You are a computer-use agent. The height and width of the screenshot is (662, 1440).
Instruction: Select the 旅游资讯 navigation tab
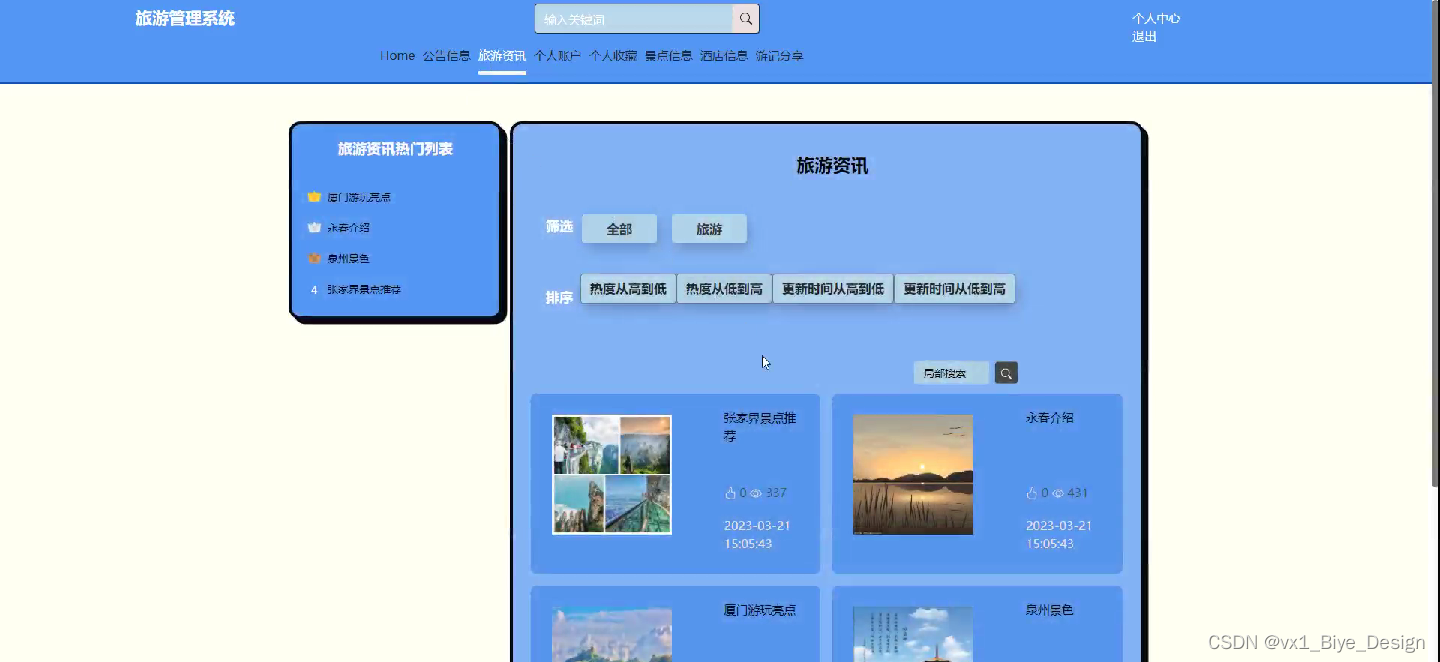(x=502, y=56)
